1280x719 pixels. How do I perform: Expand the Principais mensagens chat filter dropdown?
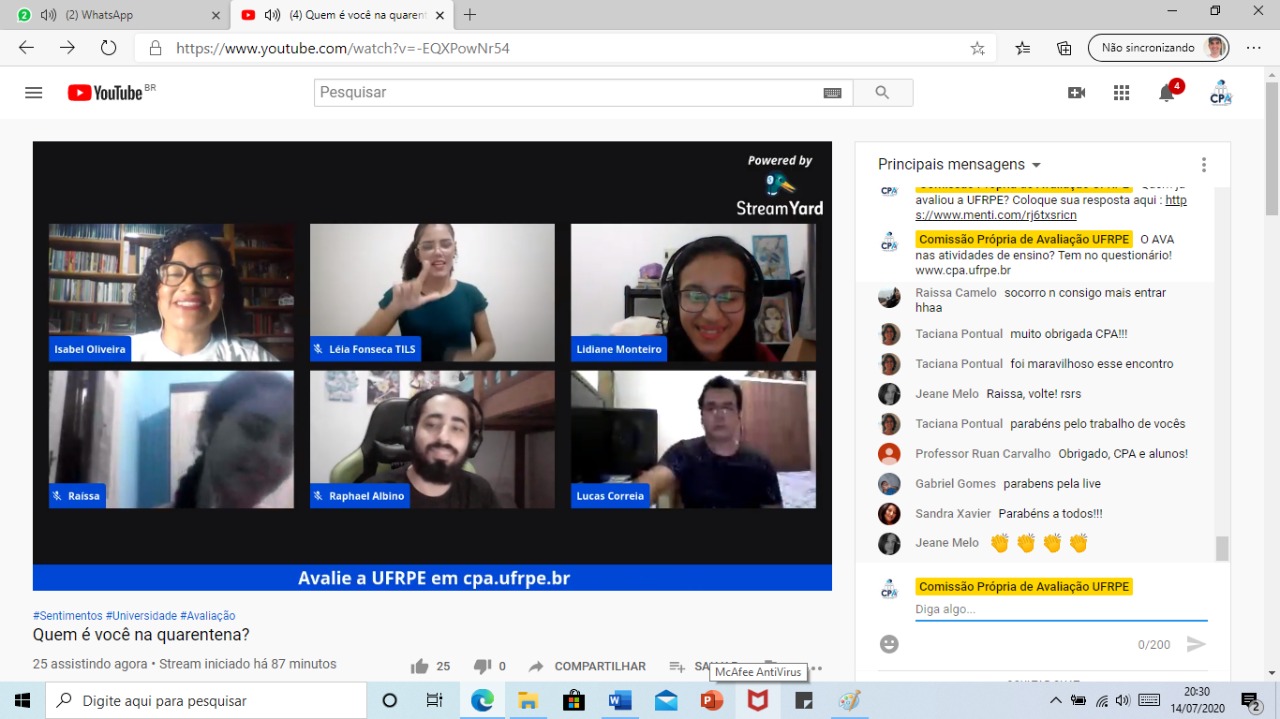[1036, 165]
